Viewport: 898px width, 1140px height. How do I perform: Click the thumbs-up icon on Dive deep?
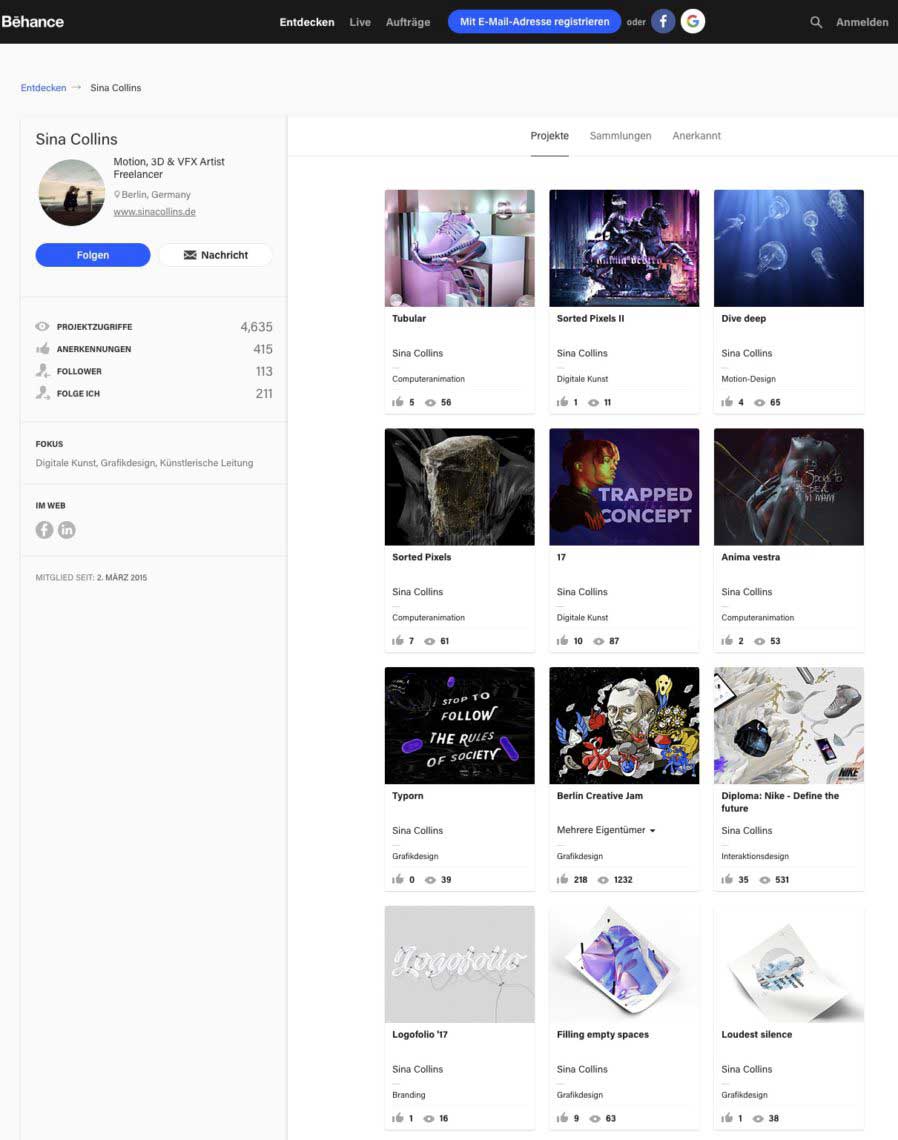[727, 402]
